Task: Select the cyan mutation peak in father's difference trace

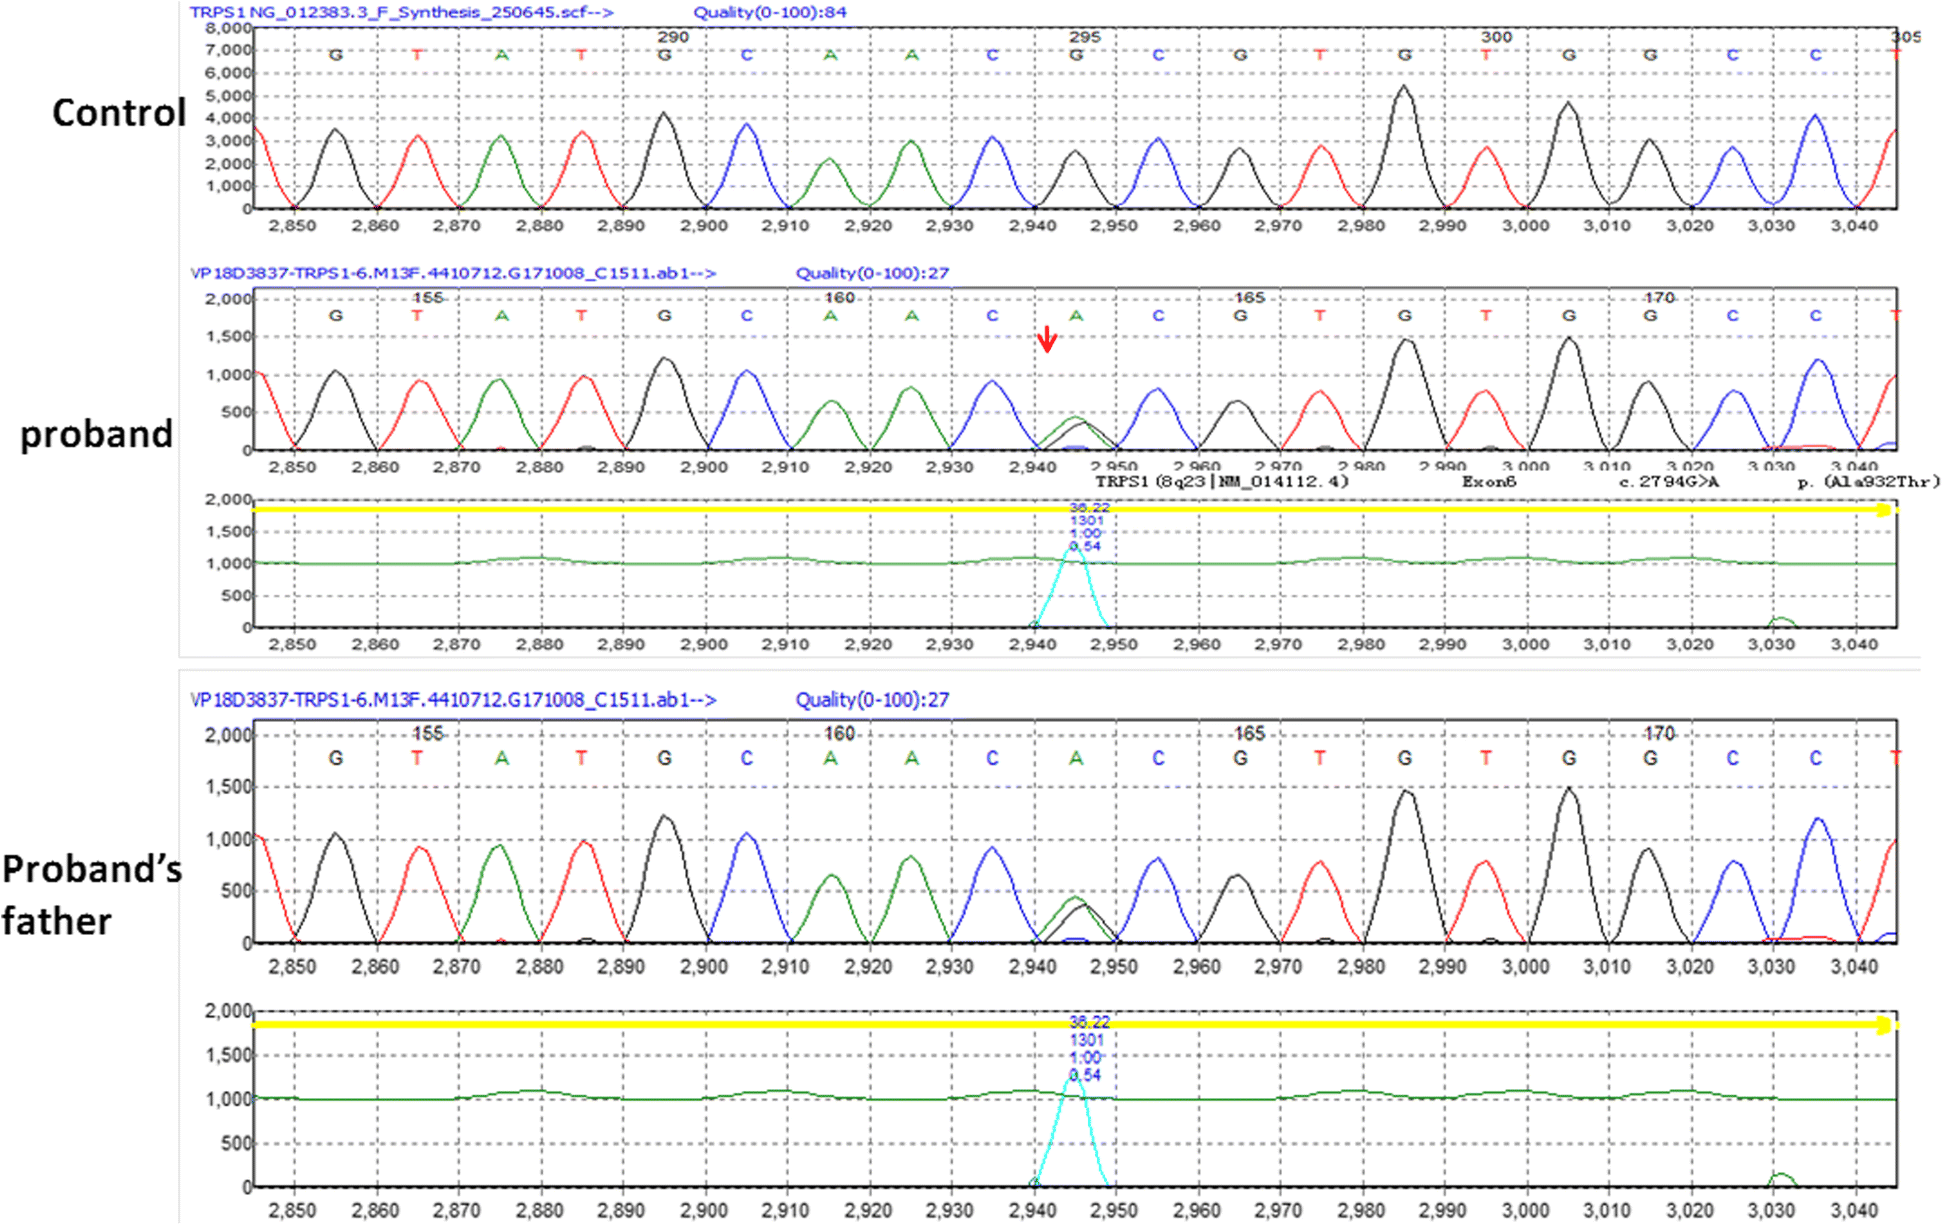Action: tap(1072, 1130)
